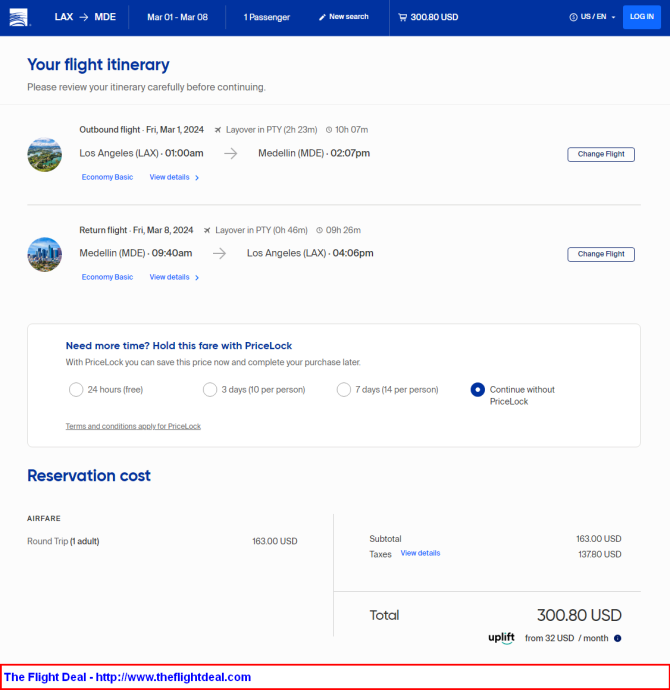Click the return duration clock icon
This screenshot has height=690, width=670.
319,230
